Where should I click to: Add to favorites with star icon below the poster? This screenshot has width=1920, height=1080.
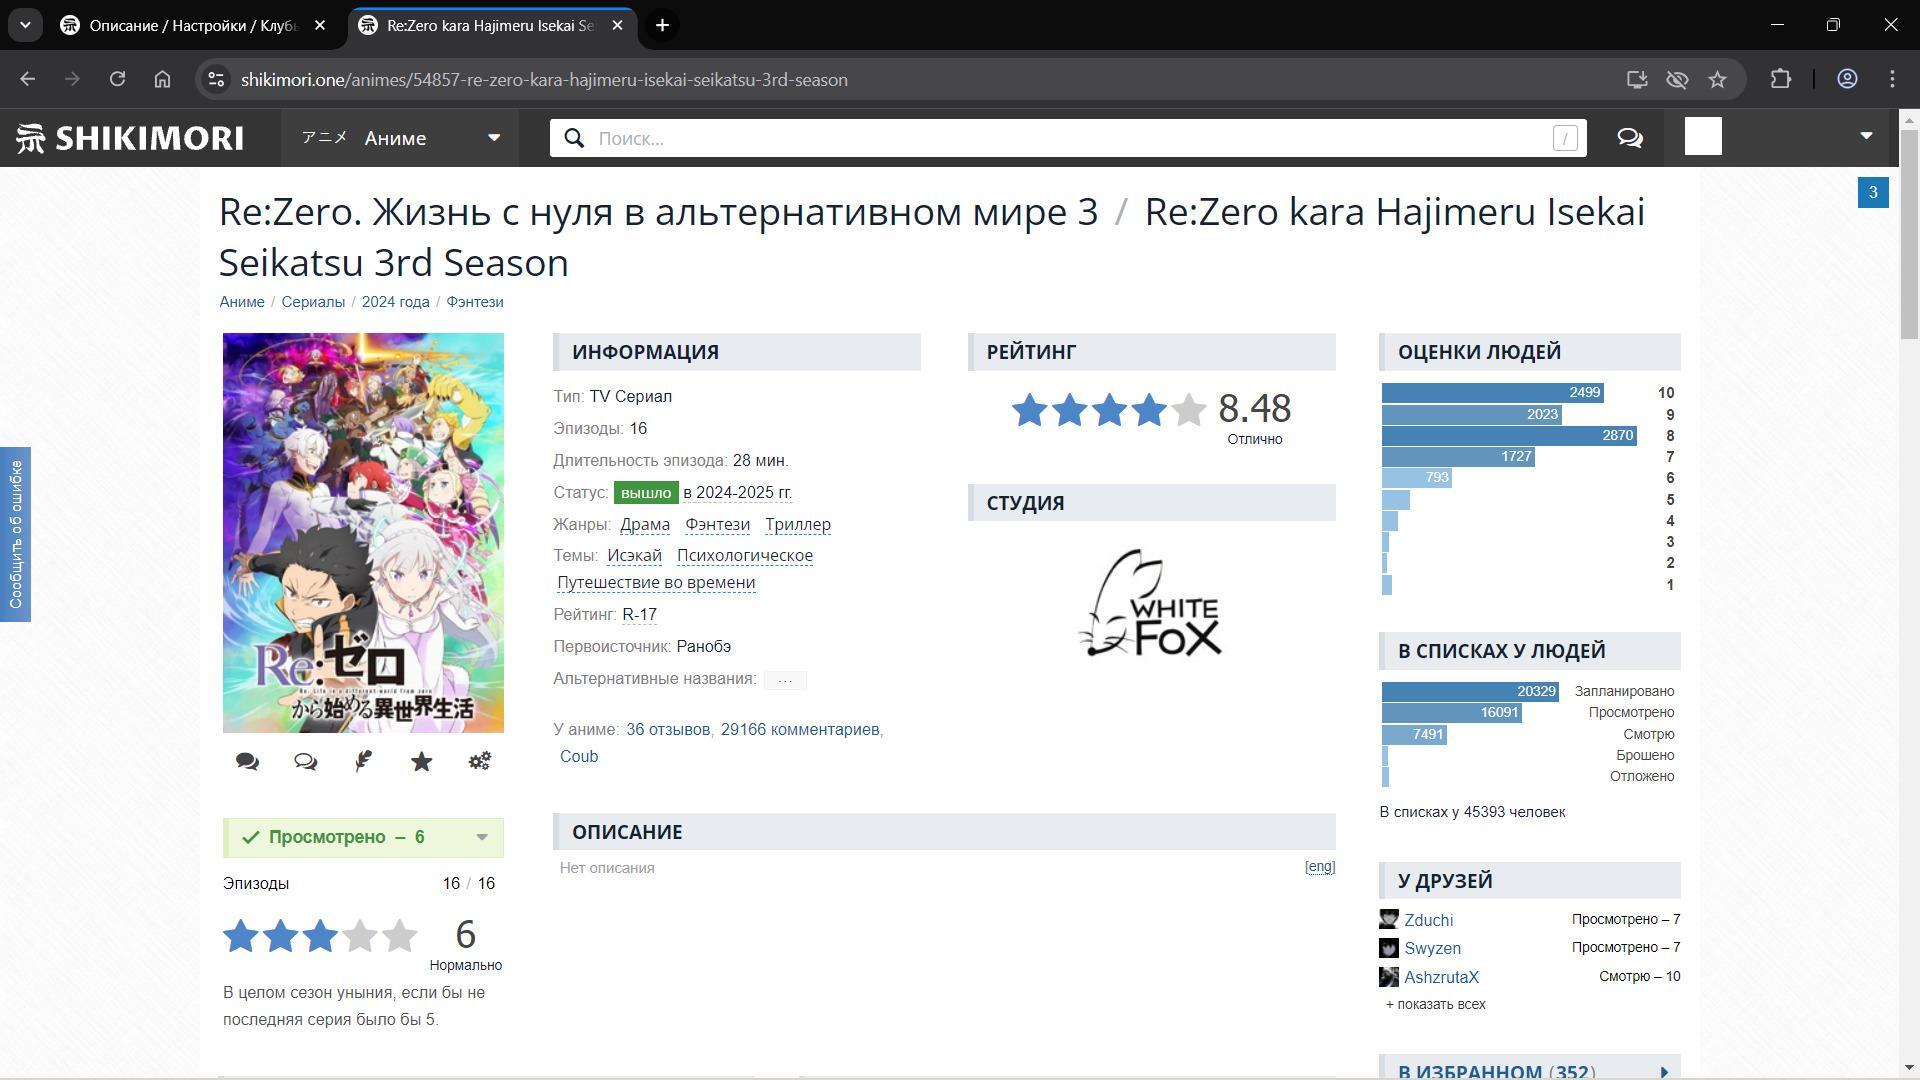pos(421,762)
